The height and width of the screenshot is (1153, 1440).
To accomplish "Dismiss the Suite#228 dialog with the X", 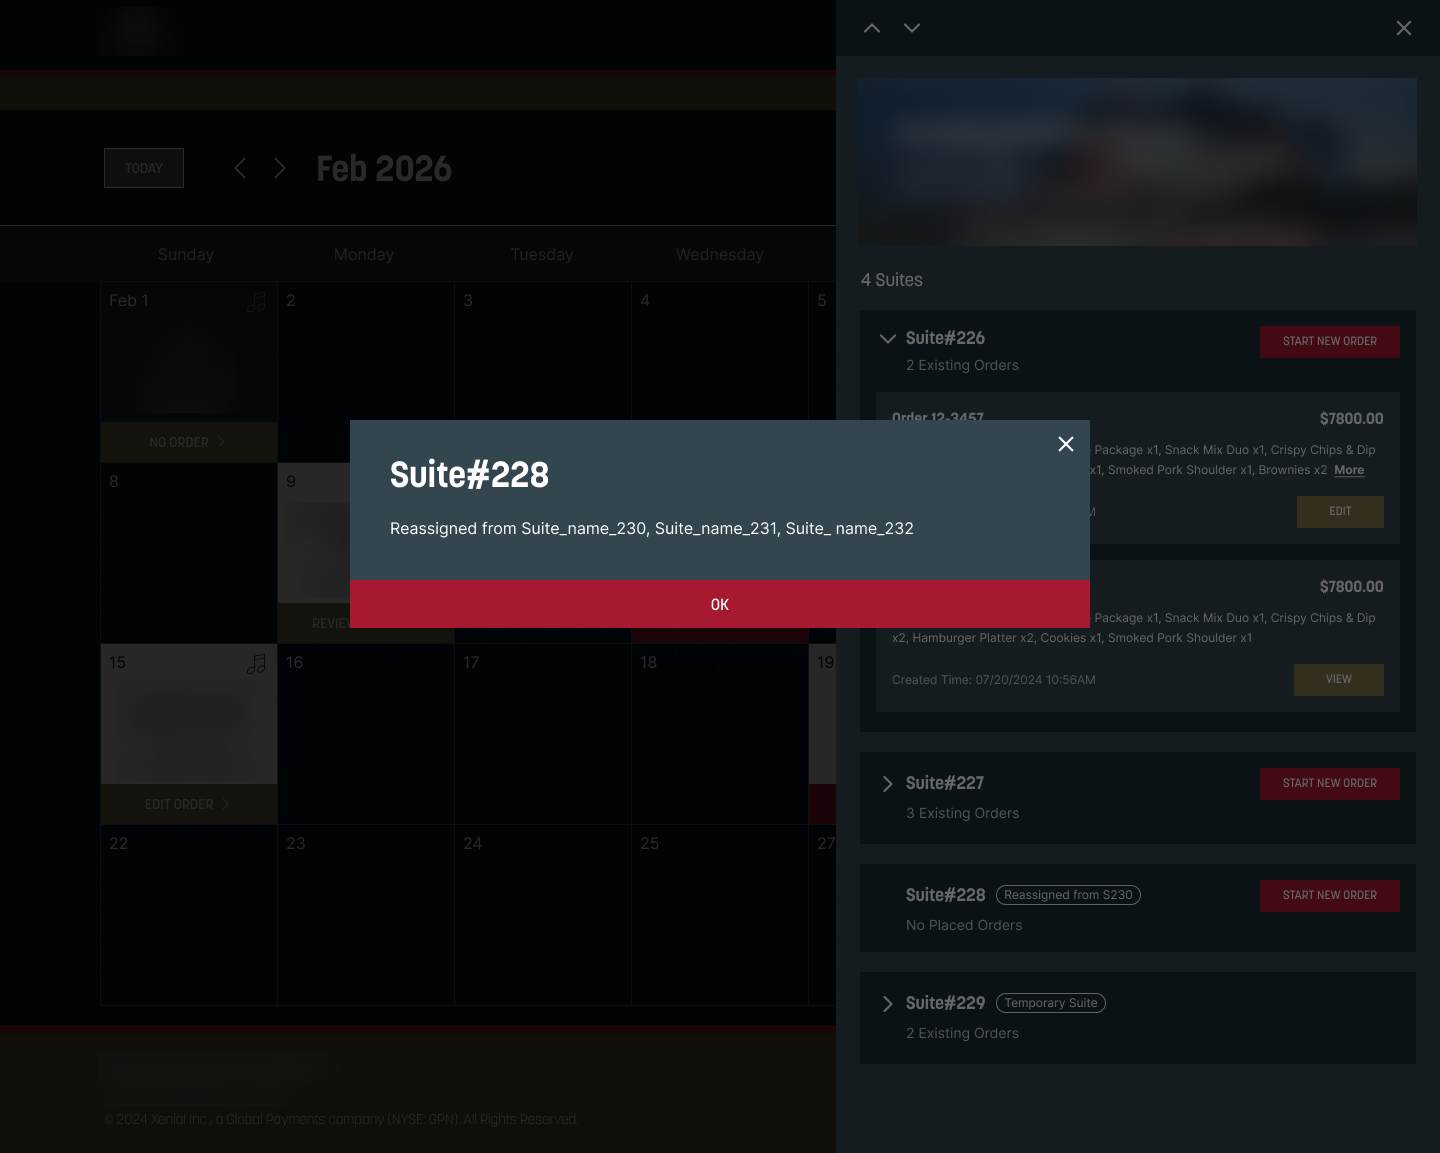I will point(1065,444).
